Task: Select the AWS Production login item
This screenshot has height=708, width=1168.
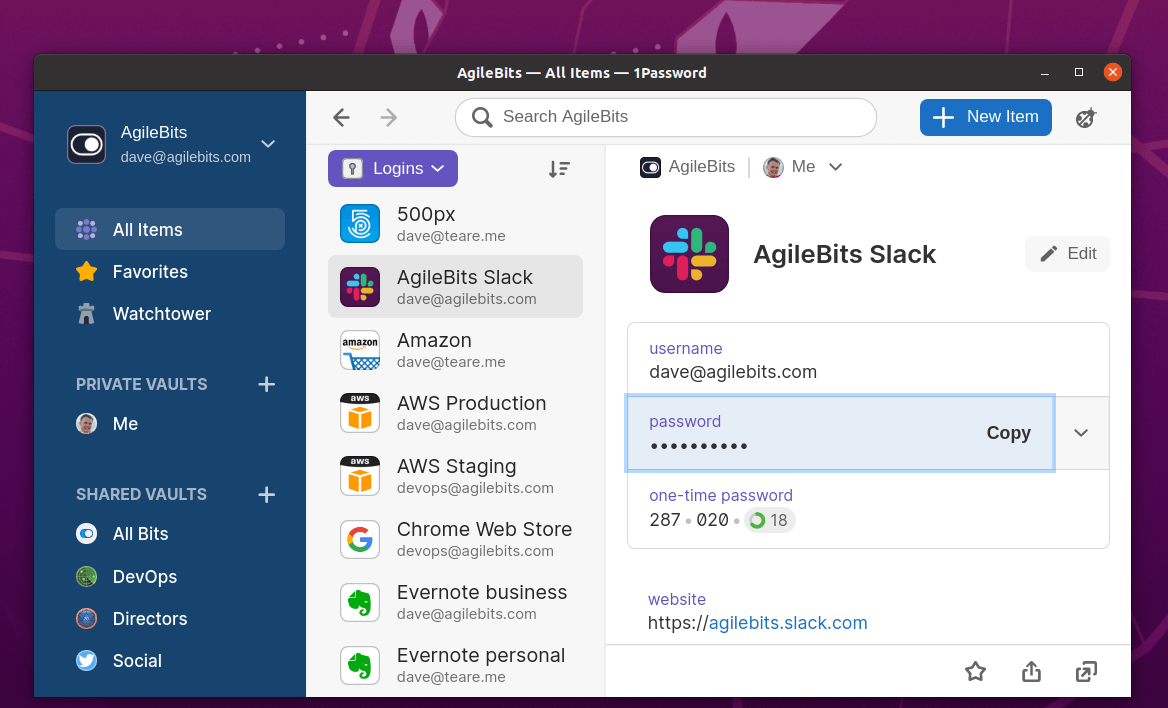Action: coord(455,412)
